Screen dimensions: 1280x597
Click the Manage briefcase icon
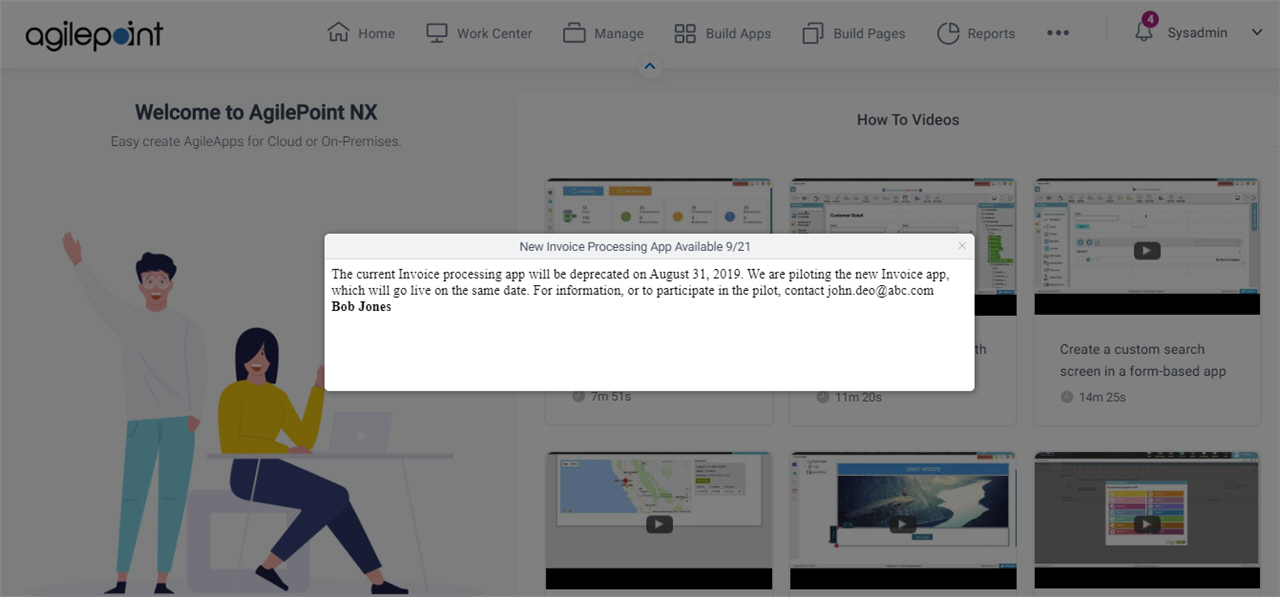574,33
